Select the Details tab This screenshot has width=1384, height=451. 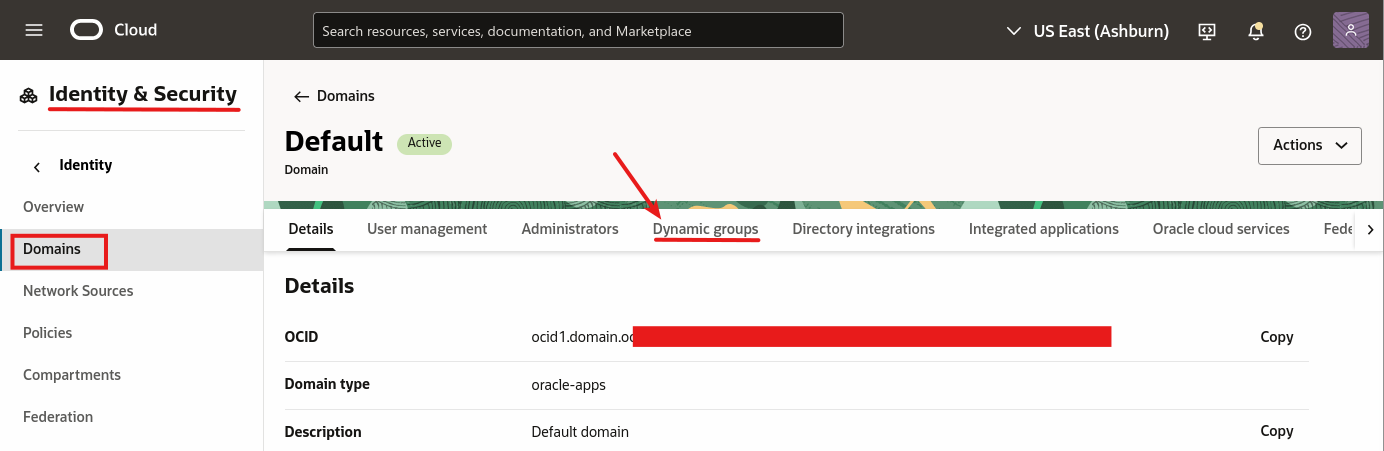pyautogui.click(x=311, y=229)
